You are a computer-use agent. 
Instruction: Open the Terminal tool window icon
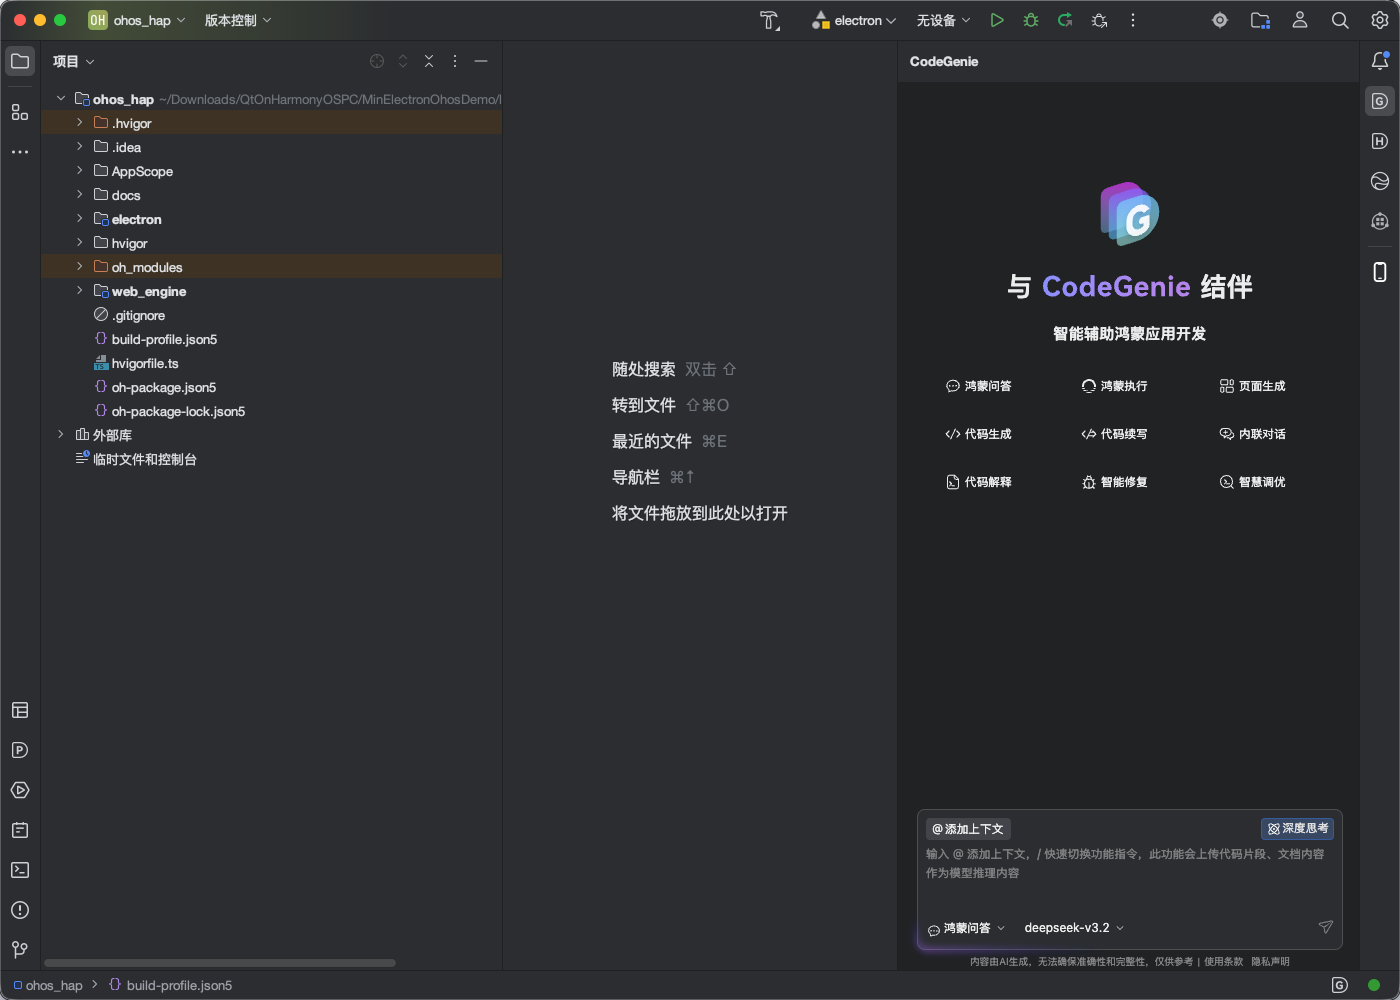pyautogui.click(x=20, y=870)
